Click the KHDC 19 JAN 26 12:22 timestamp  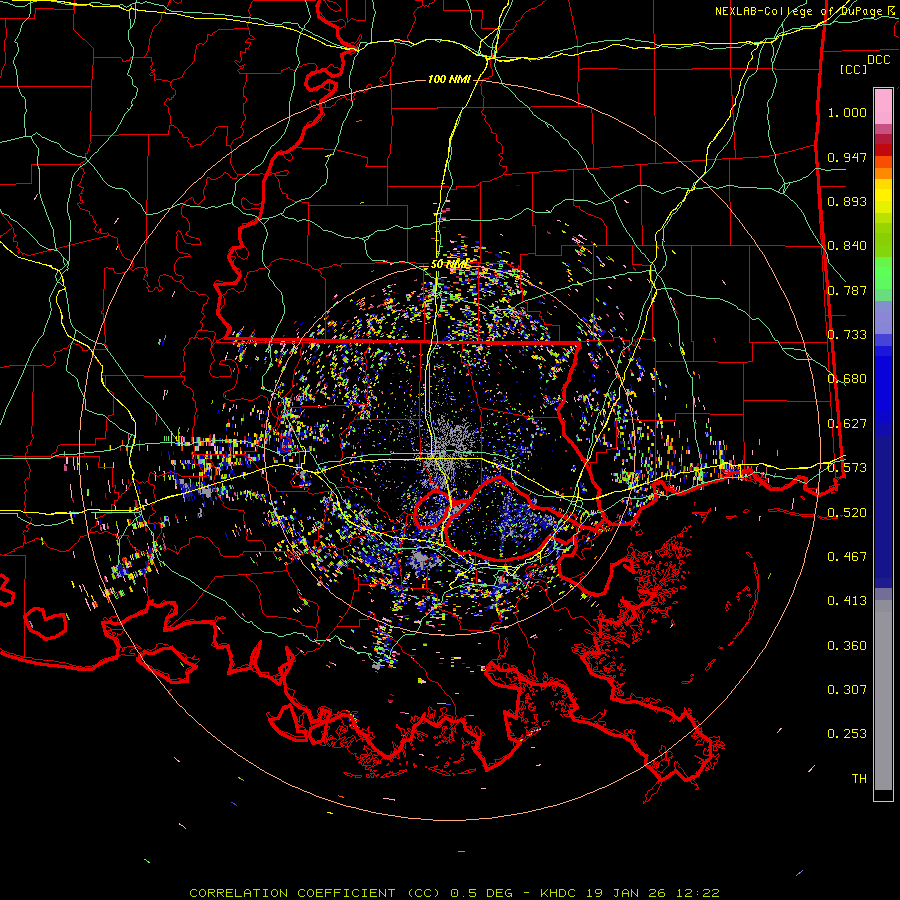(630, 893)
